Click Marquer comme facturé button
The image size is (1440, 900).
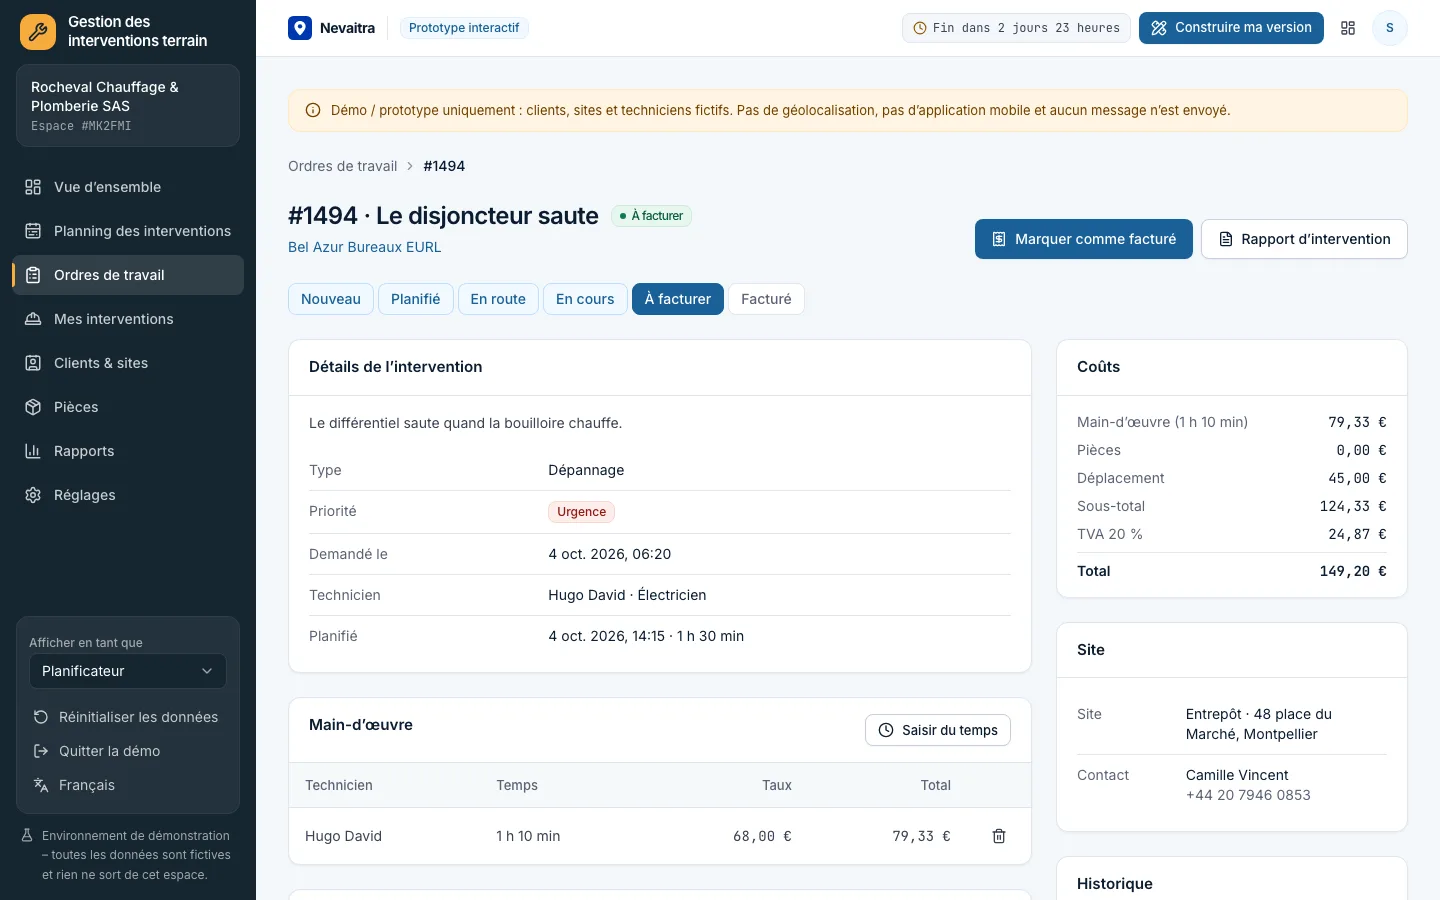[1084, 239]
